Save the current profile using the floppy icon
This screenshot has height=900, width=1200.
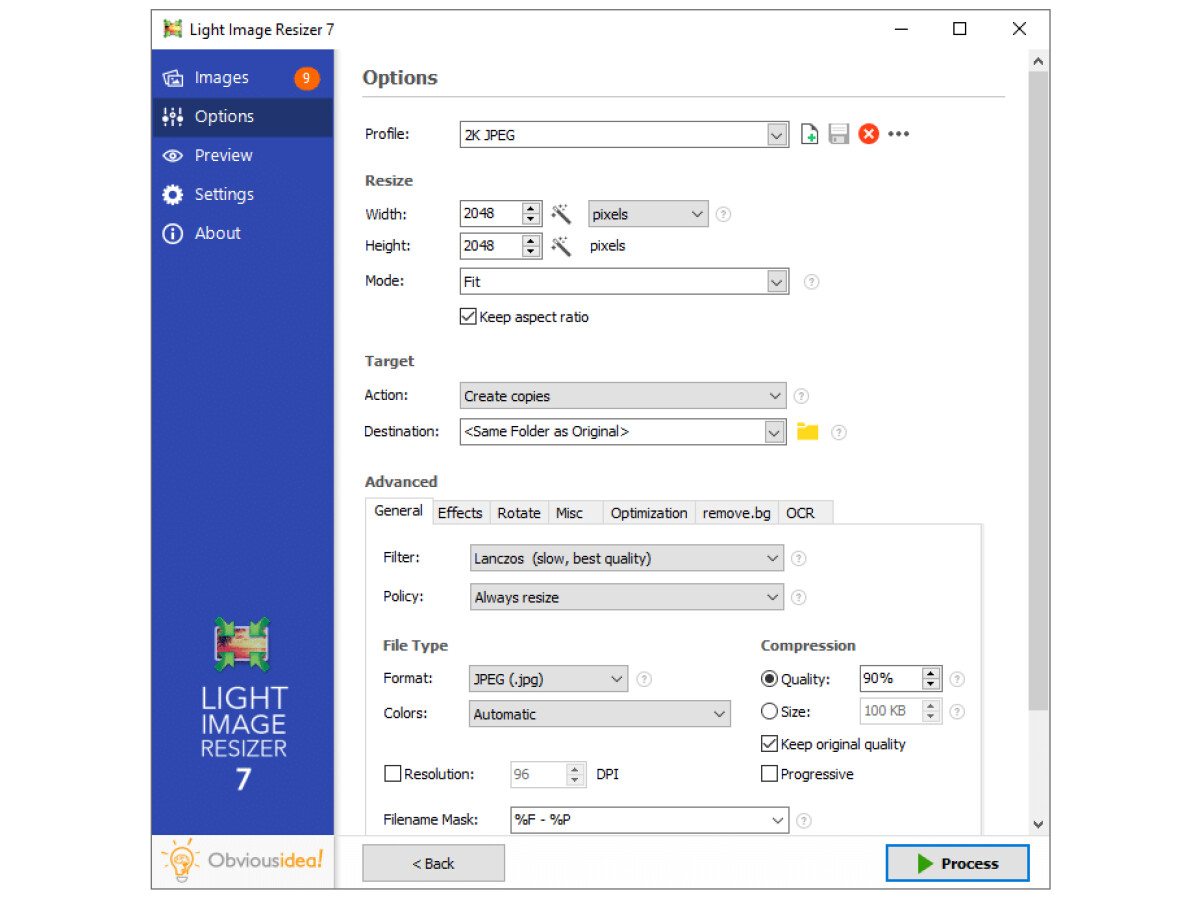click(839, 134)
